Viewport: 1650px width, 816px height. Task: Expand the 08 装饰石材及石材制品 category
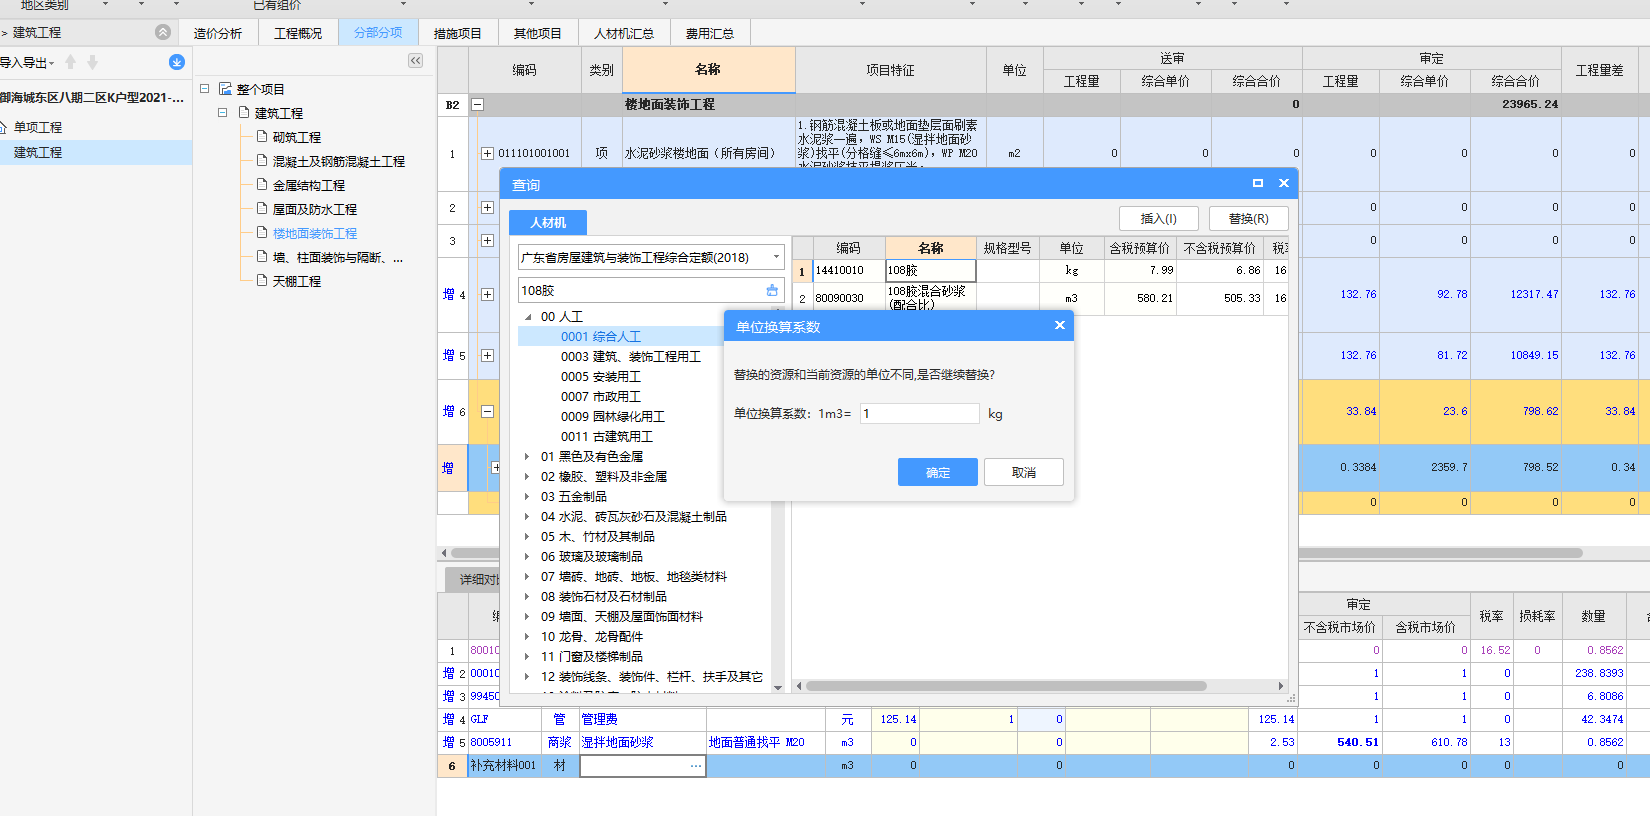[x=528, y=597]
